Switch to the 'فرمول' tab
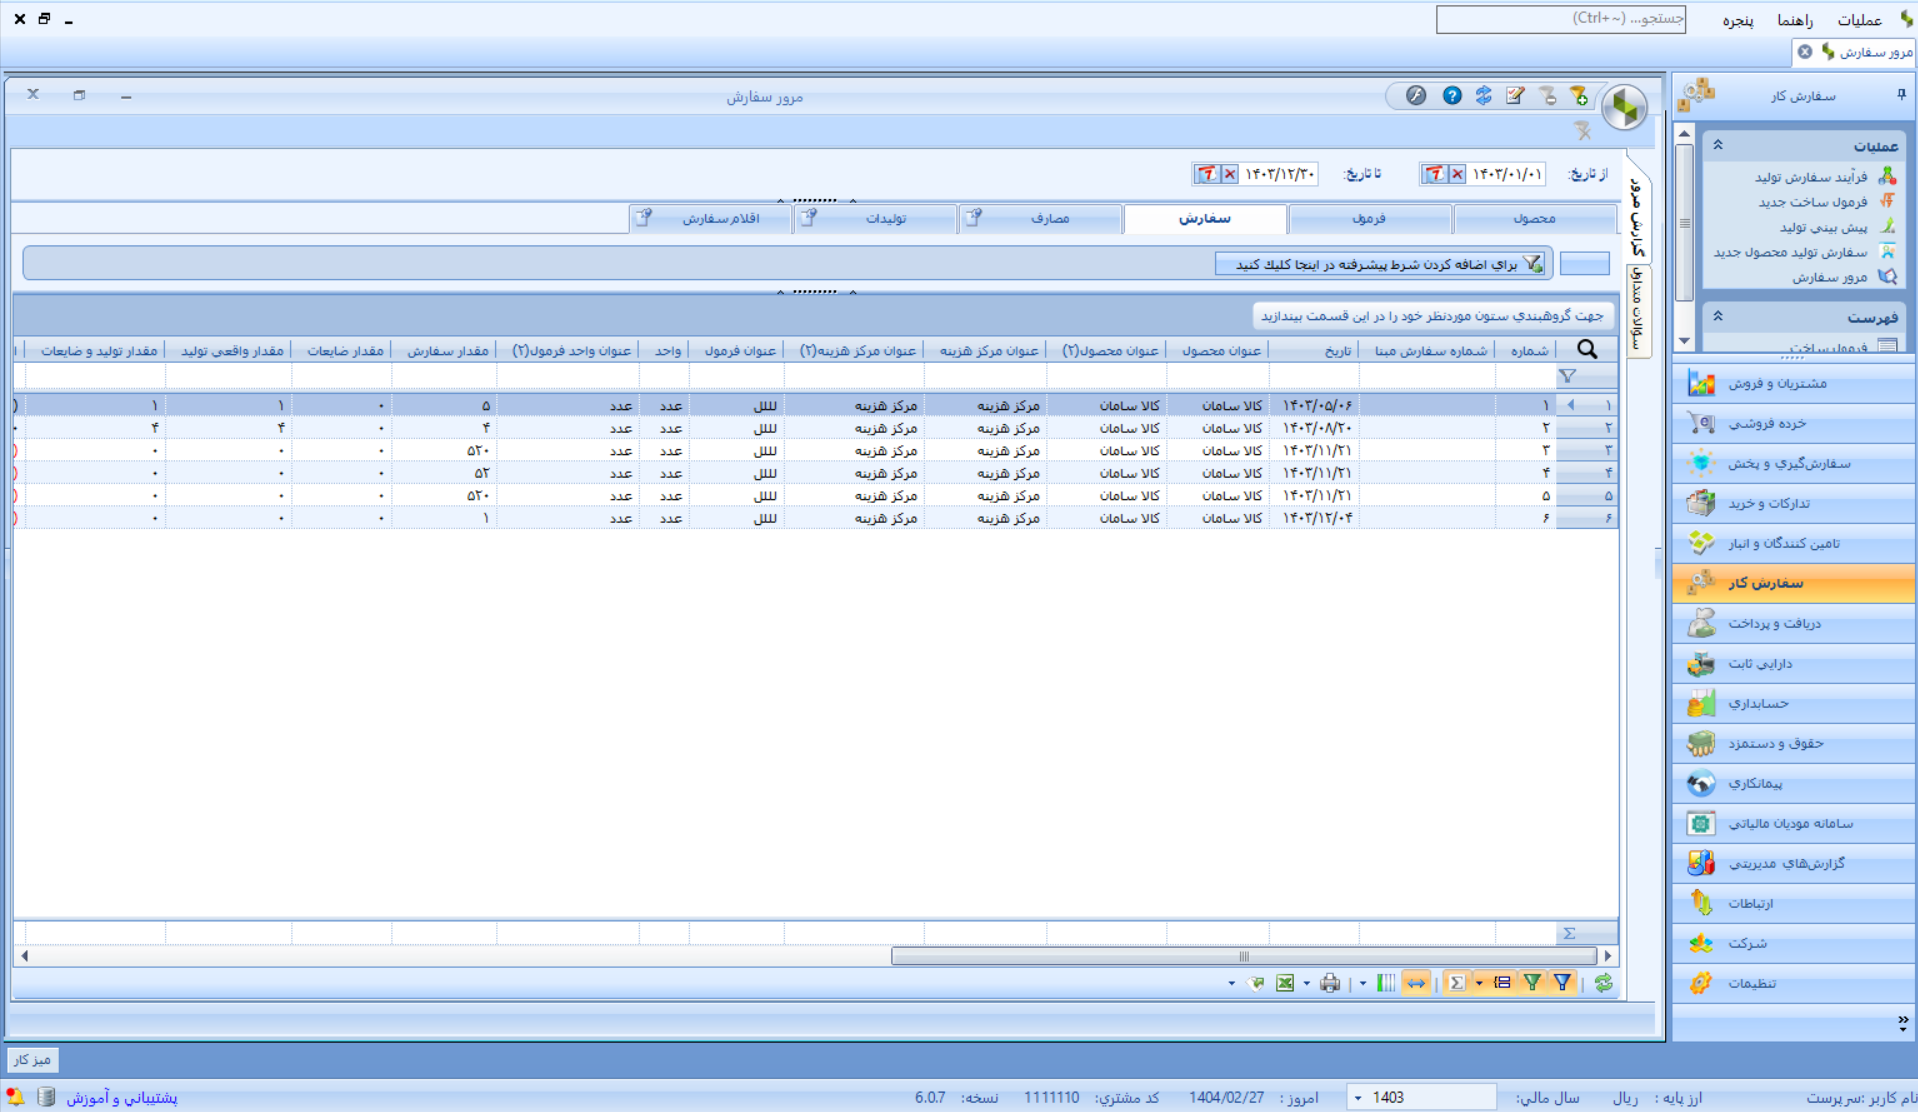The height and width of the screenshot is (1112, 1918). [1369, 218]
